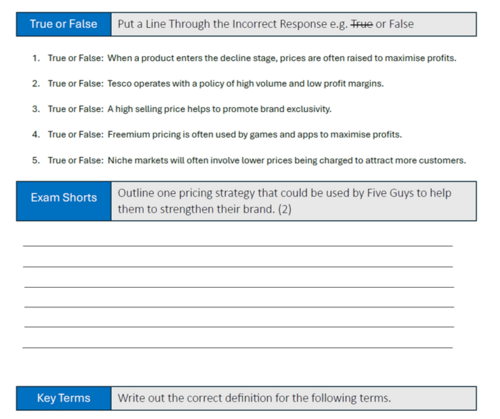Click the Tesco high volume statement
This screenshot has height=419, width=500.
coord(245,83)
